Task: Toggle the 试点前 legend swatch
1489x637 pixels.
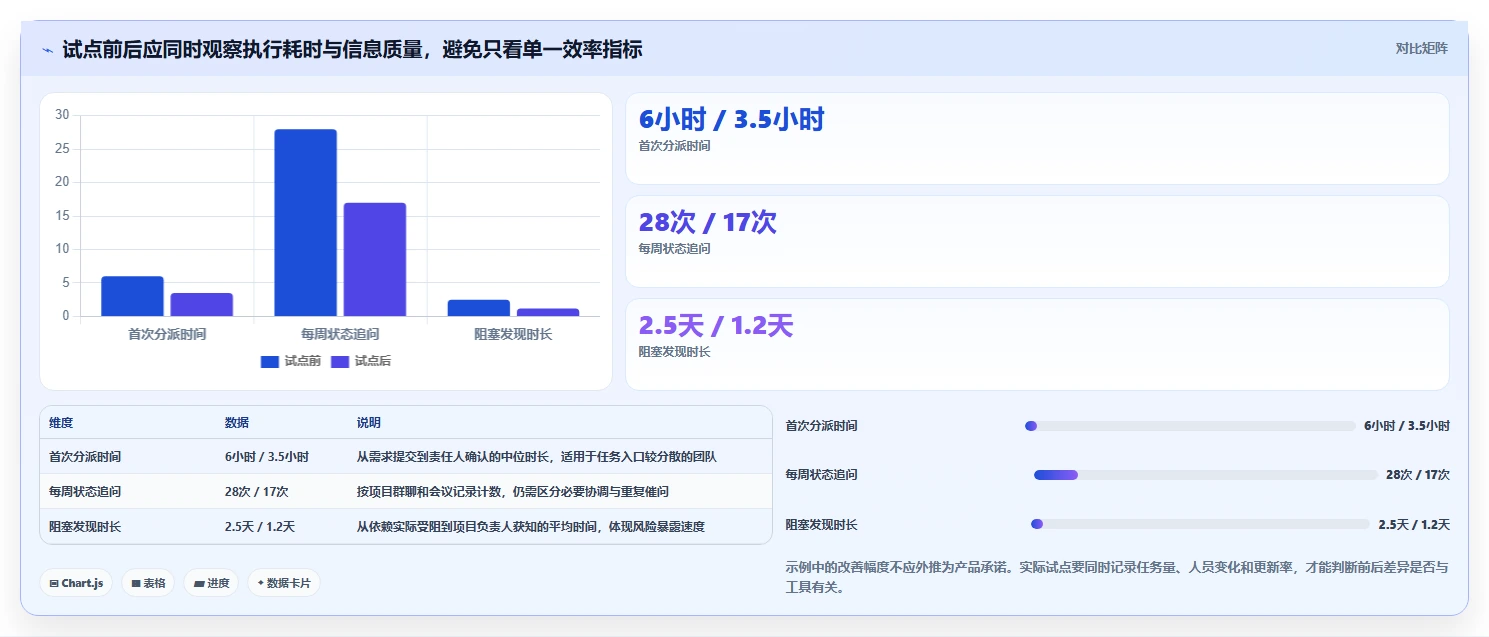Action: pyautogui.click(x=270, y=361)
